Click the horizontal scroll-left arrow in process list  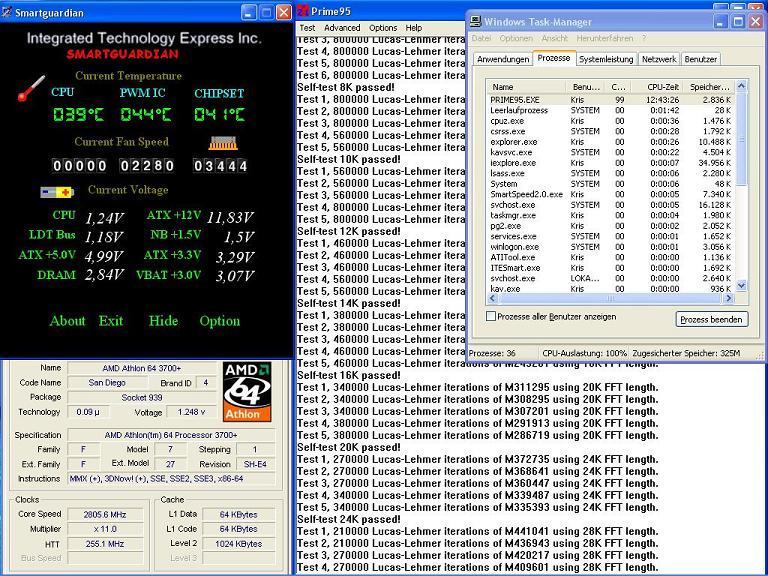point(493,298)
